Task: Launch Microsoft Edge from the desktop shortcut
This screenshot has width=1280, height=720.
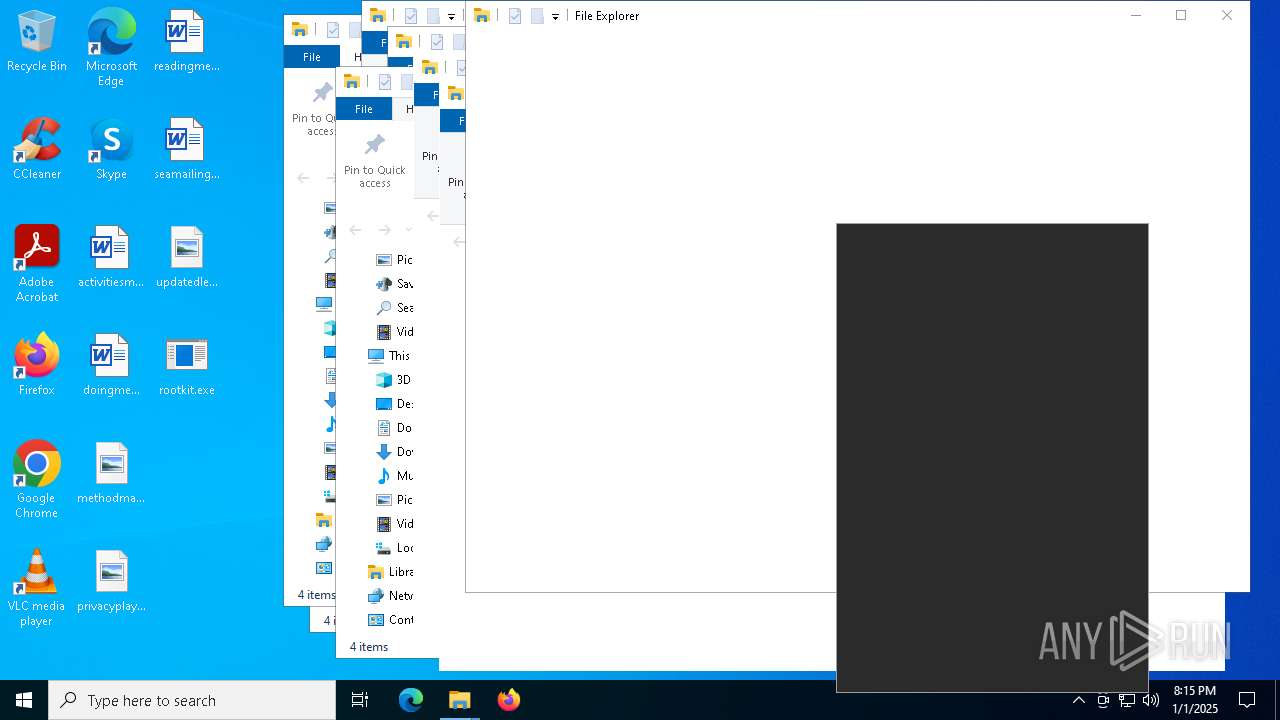Action: click(111, 48)
